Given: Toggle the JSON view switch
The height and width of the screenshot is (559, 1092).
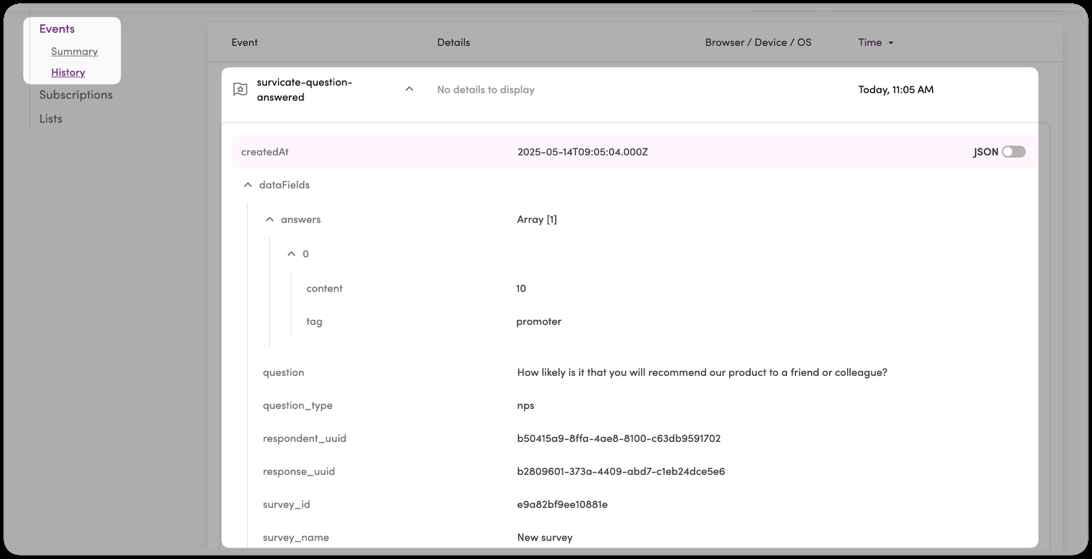Looking at the screenshot, I should click(x=1013, y=152).
